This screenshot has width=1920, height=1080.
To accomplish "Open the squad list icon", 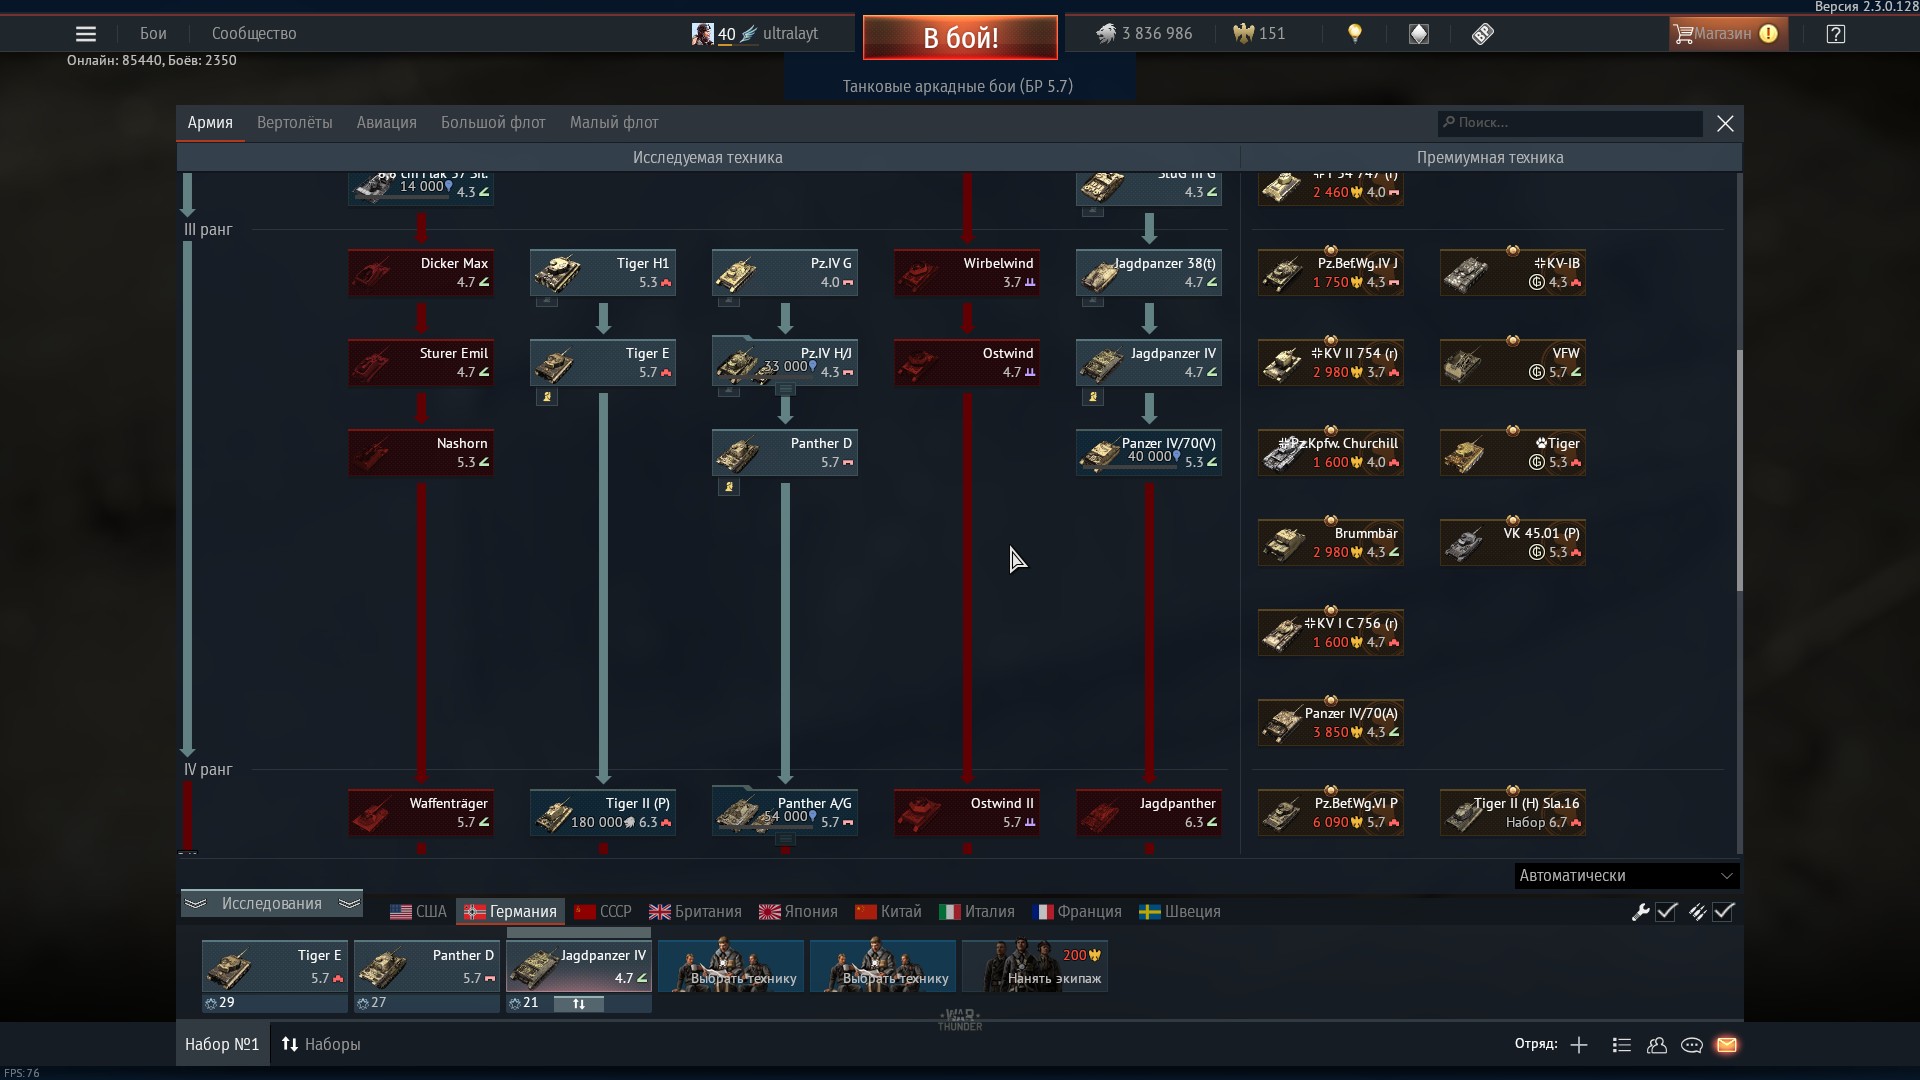I will coord(1621,1045).
